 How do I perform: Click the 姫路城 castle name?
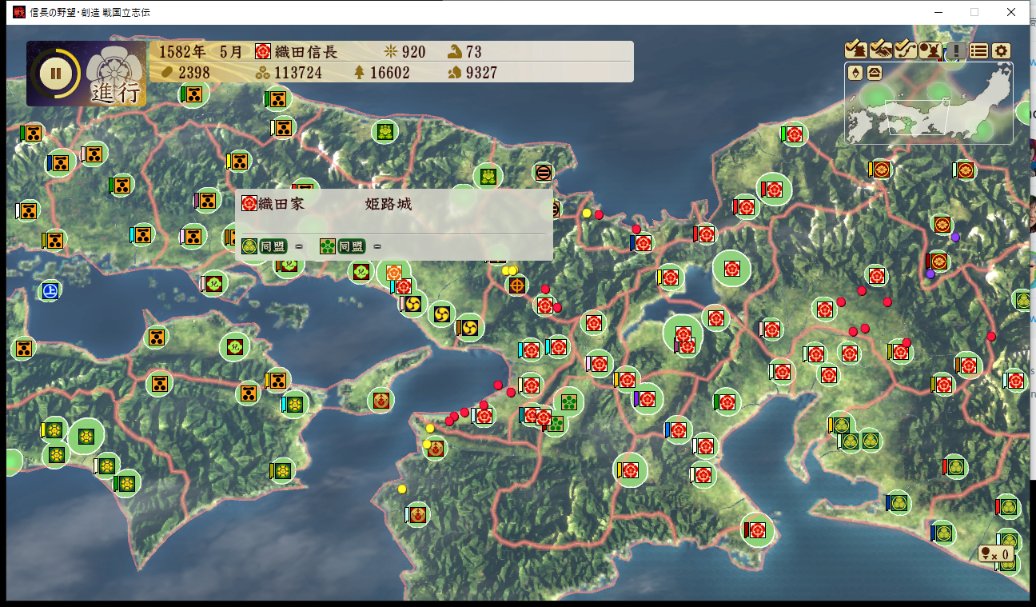(388, 204)
